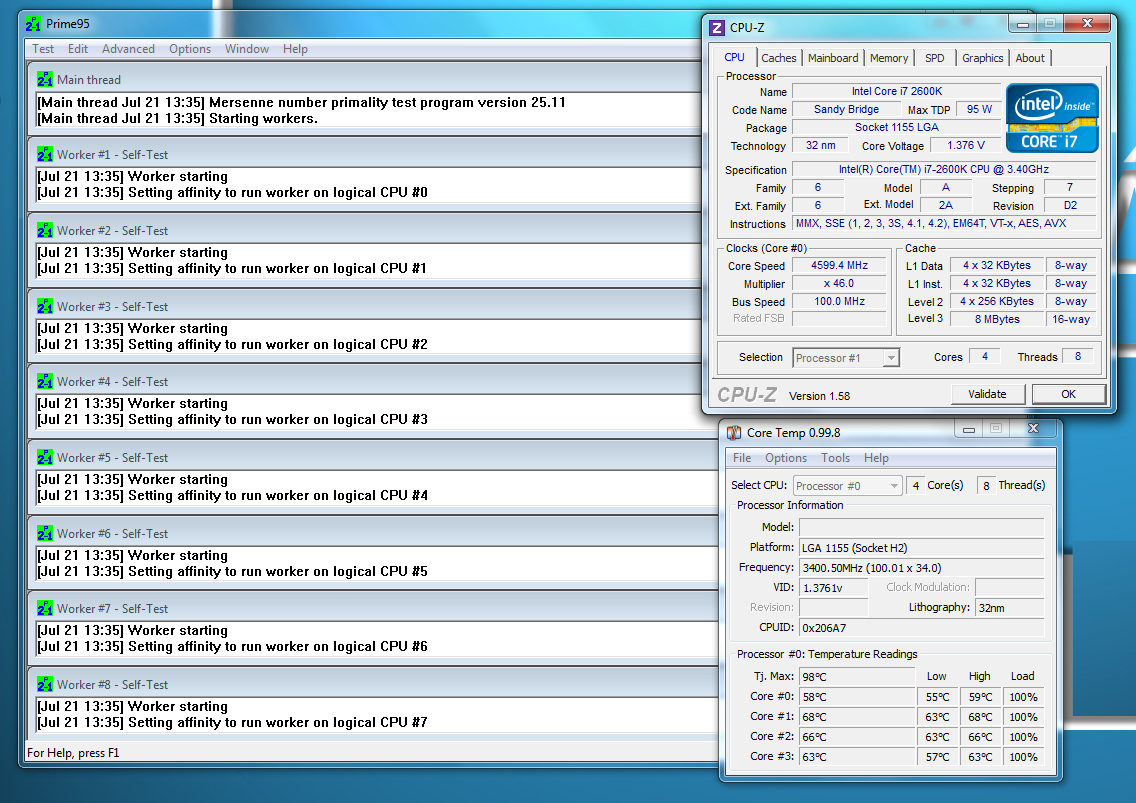This screenshot has height=803, width=1136.
Task: Open the Advanced menu in Prime95
Action: (x=128, y=49)
